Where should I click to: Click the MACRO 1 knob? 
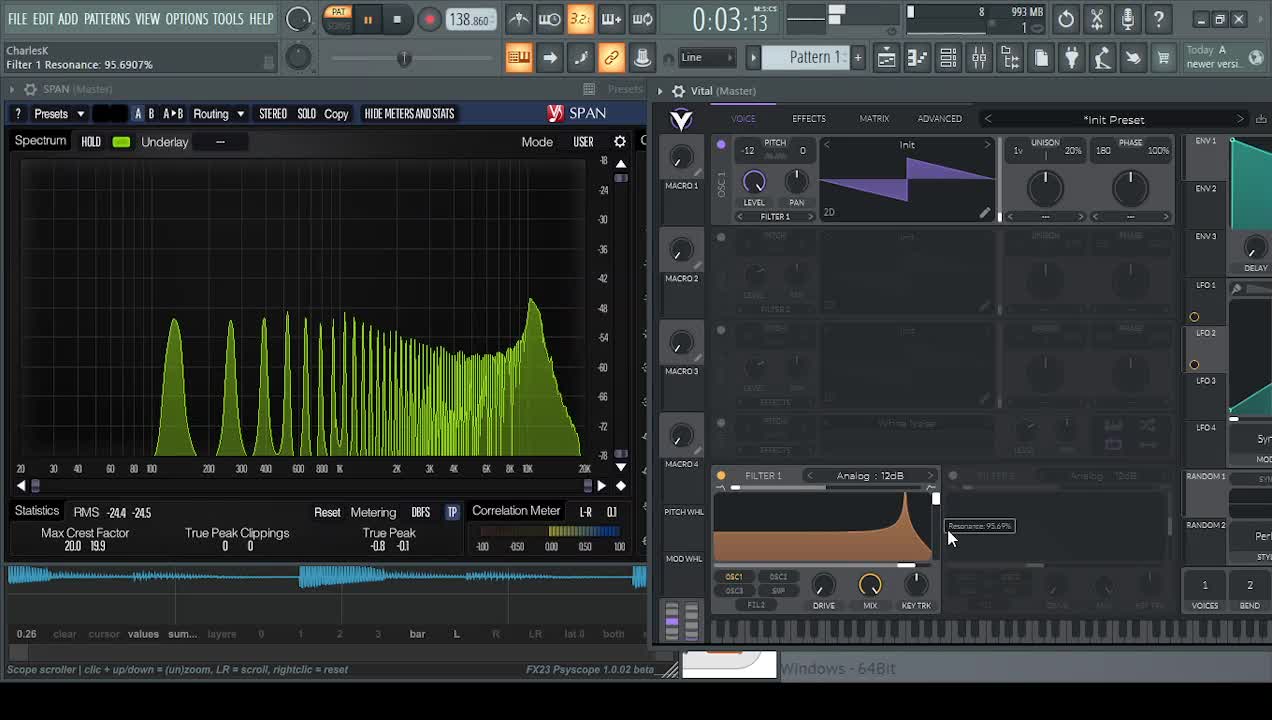[681, 158]
